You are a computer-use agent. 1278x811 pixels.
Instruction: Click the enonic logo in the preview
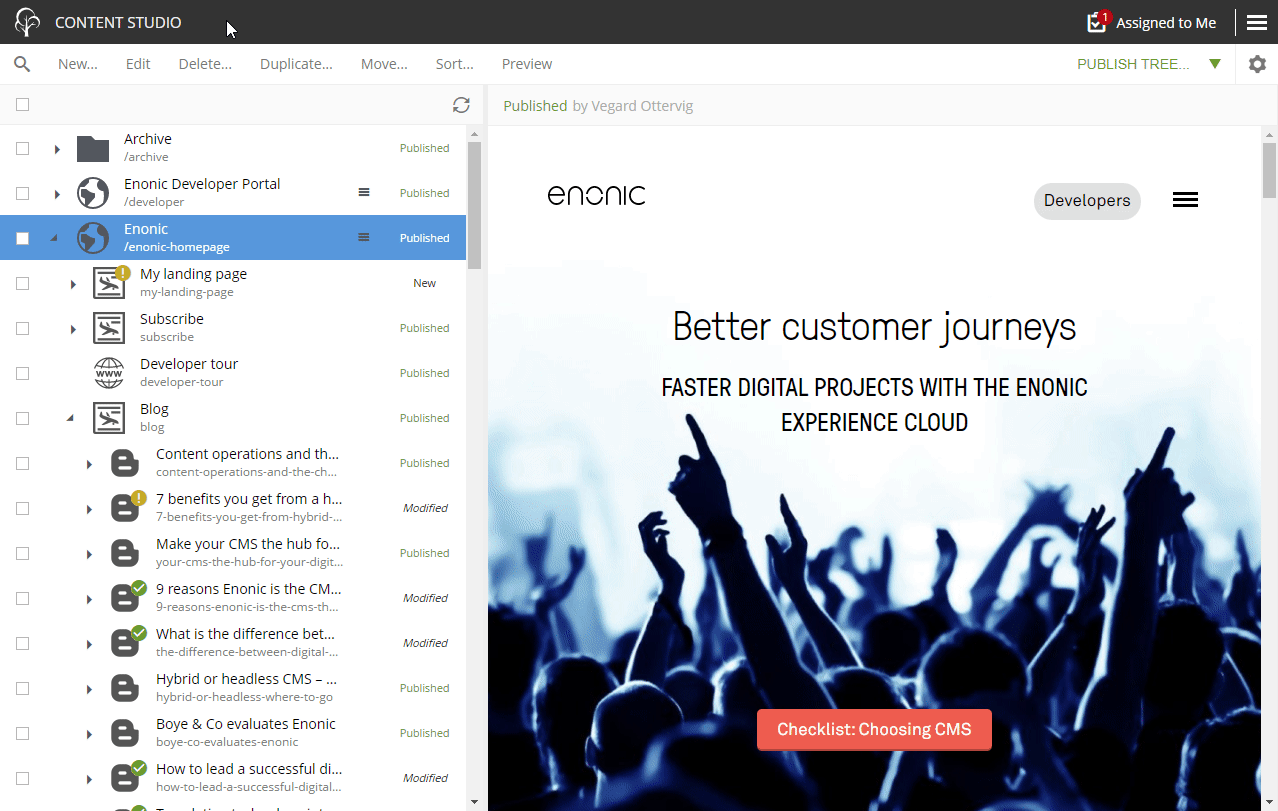tap(597, 196)
